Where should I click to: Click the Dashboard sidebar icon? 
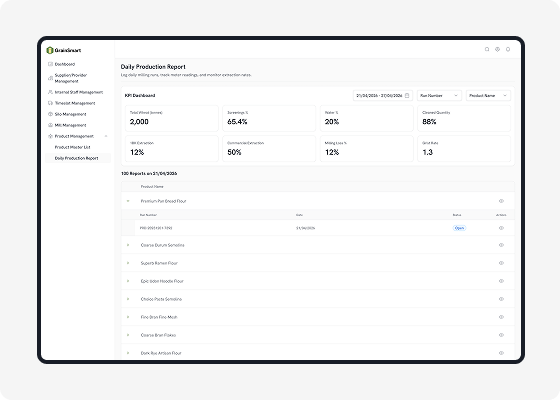50,64
